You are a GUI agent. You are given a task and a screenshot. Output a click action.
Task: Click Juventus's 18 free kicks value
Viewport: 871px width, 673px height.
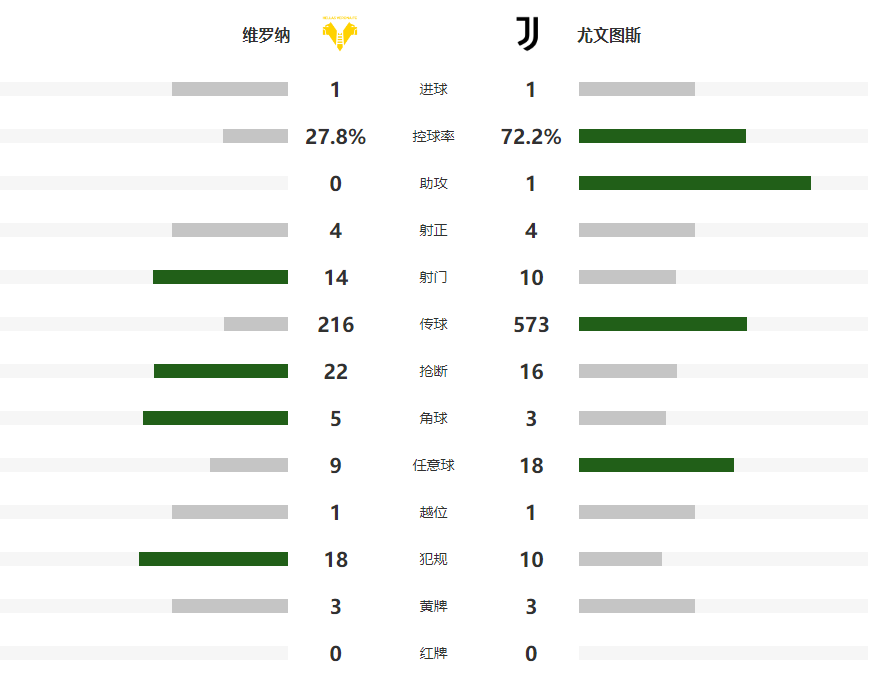pos(531,465)
